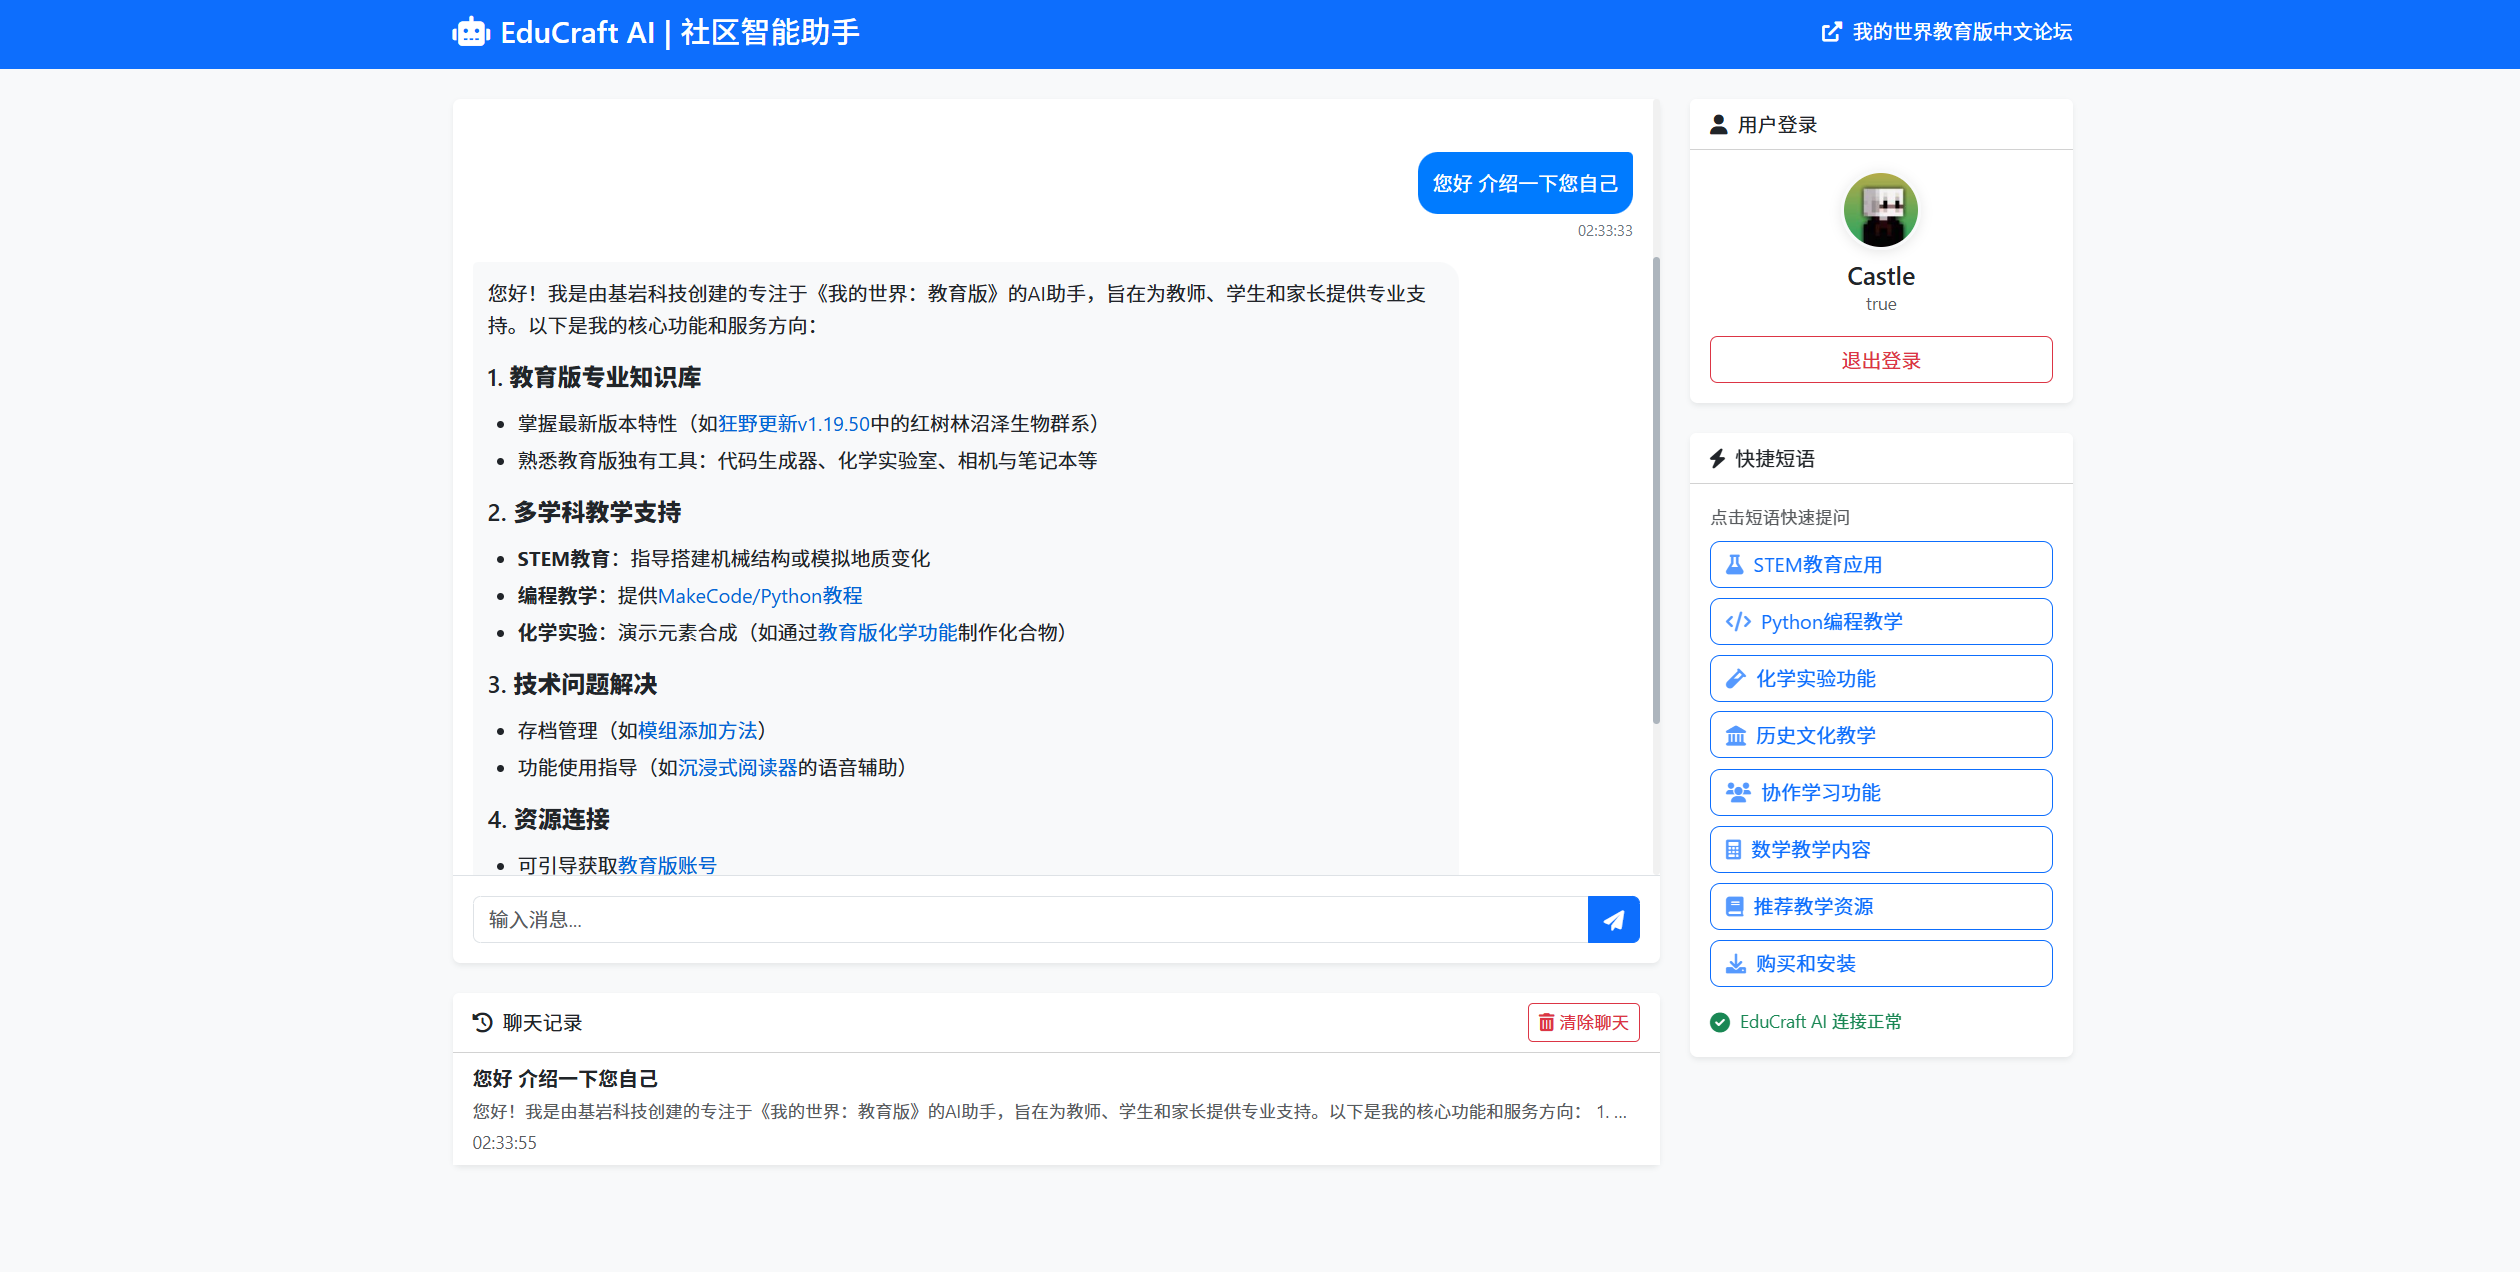This screenshot has width=2520, height=1272.
Task: Select the 数学教学内容 quick phrase
Action: (1881, 850)
